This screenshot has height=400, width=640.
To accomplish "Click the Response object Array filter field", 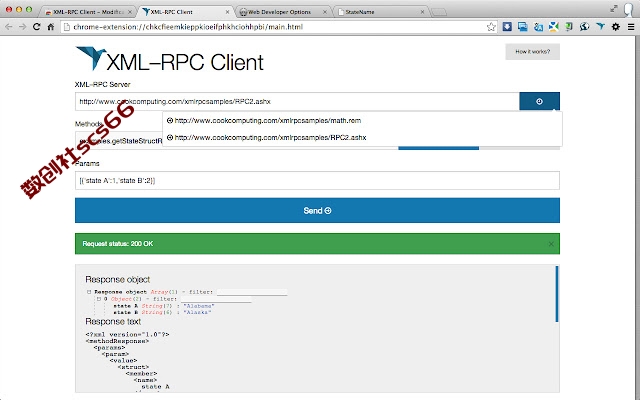I will click(x=252, y=292).
